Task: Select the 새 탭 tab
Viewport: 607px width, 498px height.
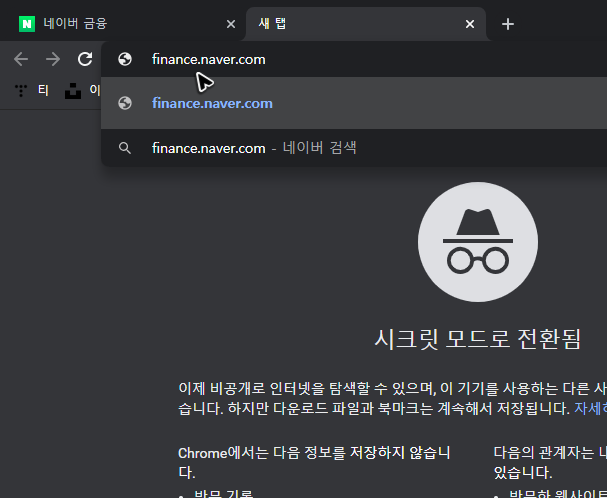Action: point(366,24)
